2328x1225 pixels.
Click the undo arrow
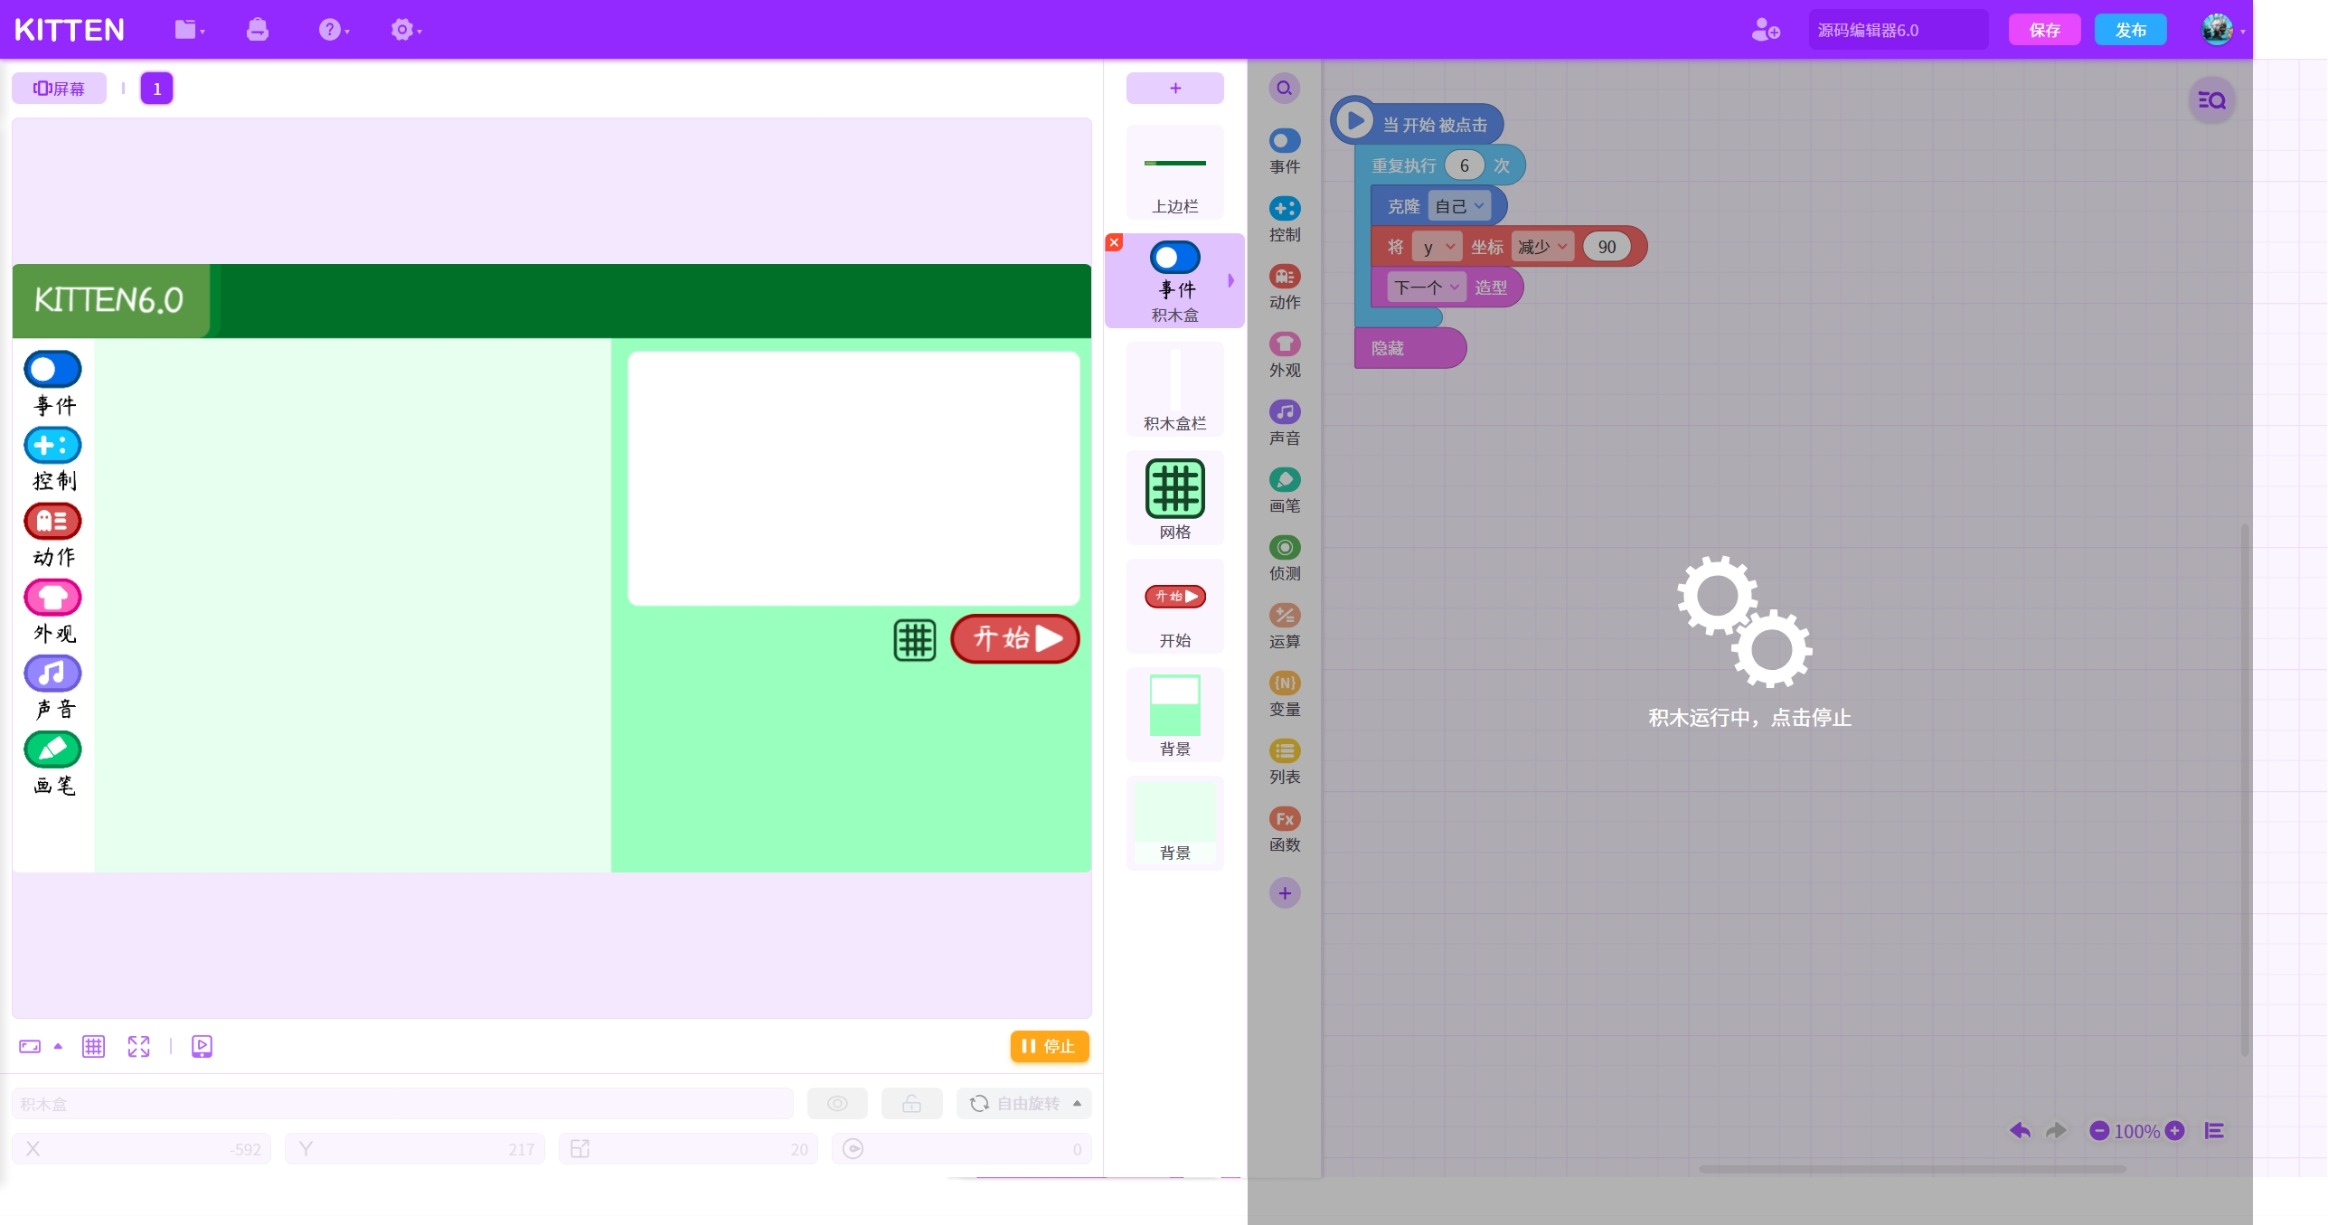click(2020, 1131)
